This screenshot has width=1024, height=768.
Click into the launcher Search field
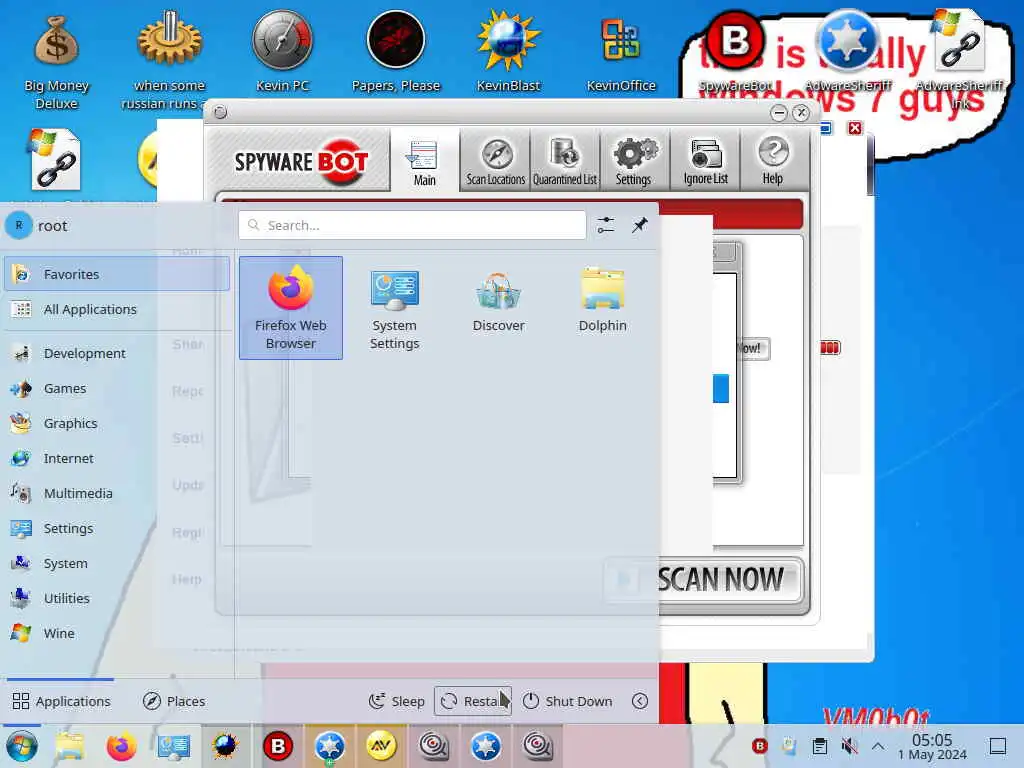tap(412, 225)
